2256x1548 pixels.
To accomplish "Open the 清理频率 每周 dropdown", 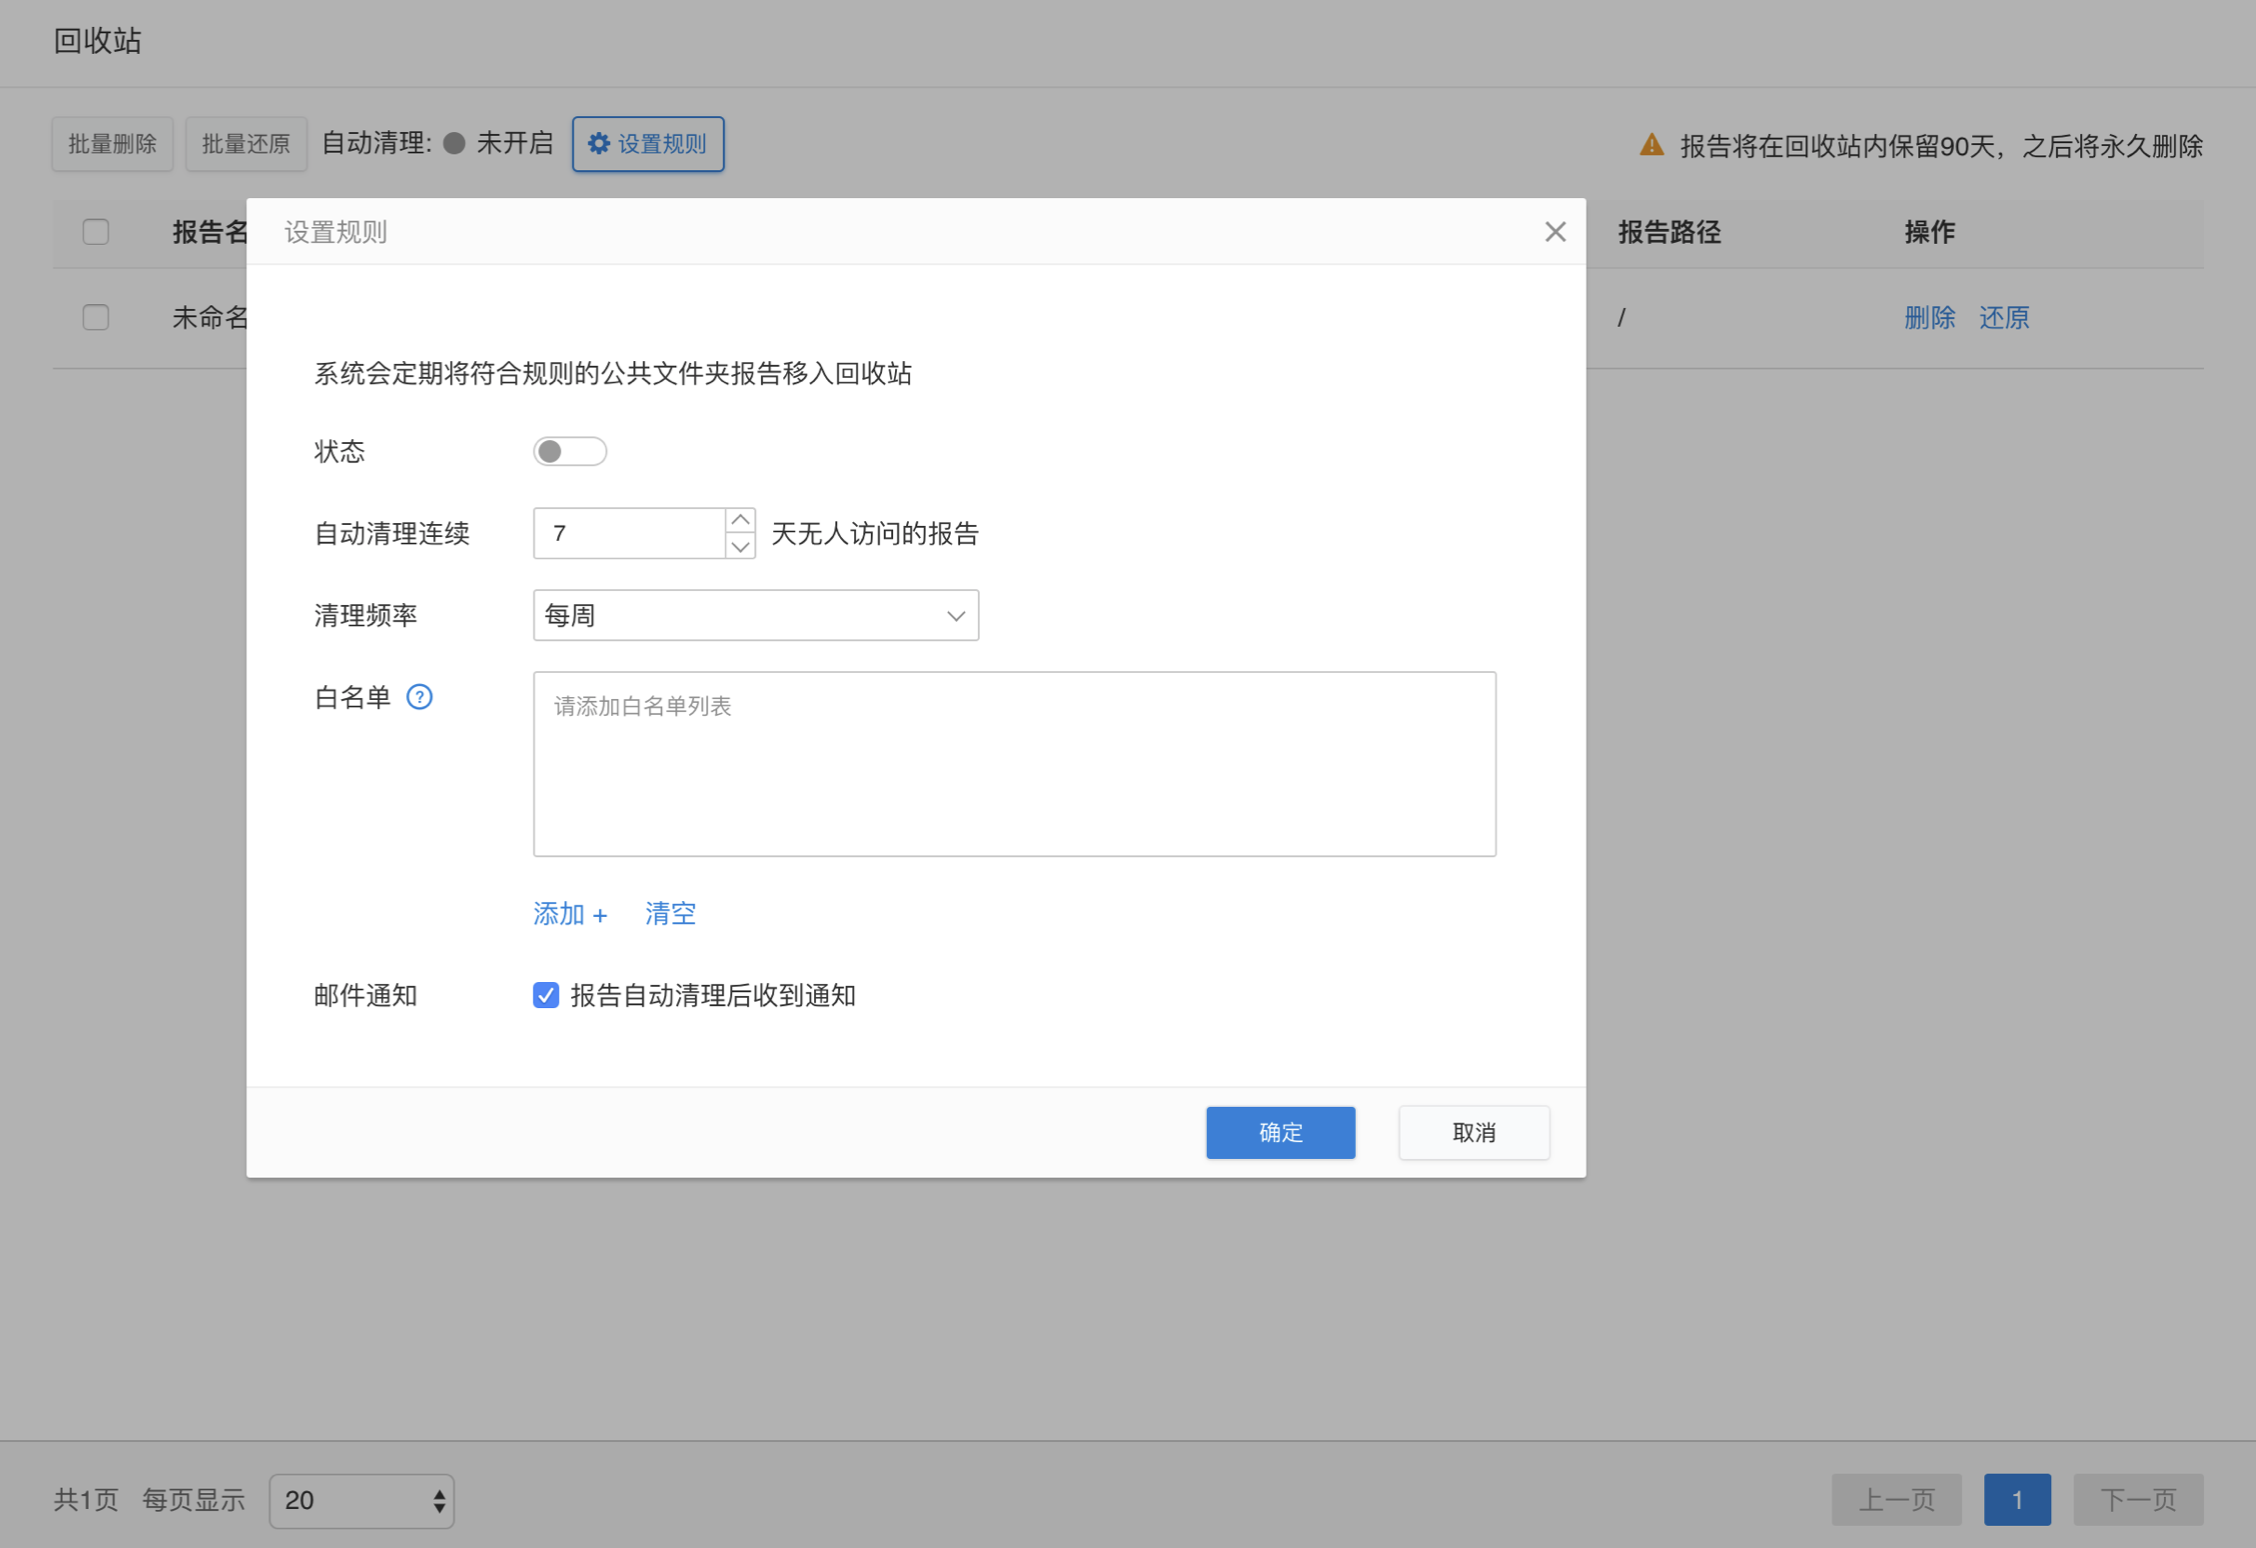I will pos(755,615).
